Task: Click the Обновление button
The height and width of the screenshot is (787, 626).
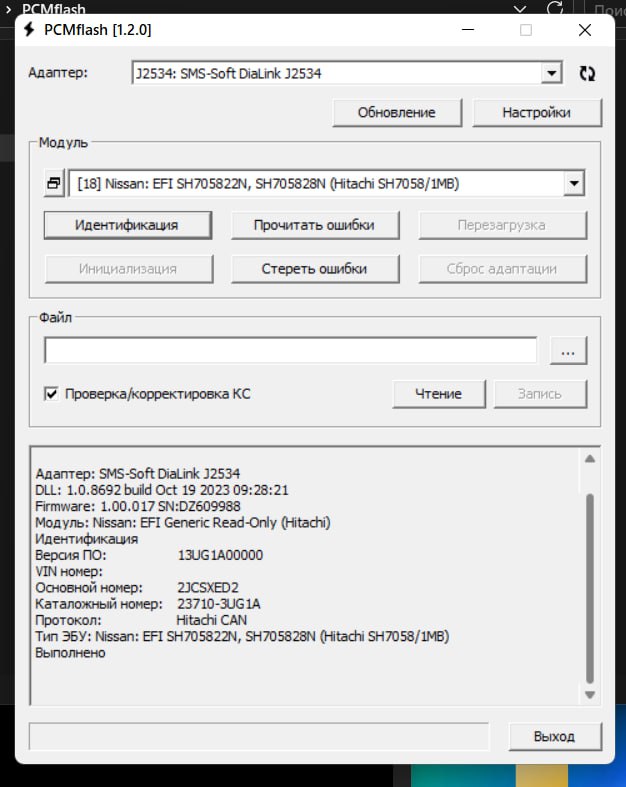Action: pos(397,112)
